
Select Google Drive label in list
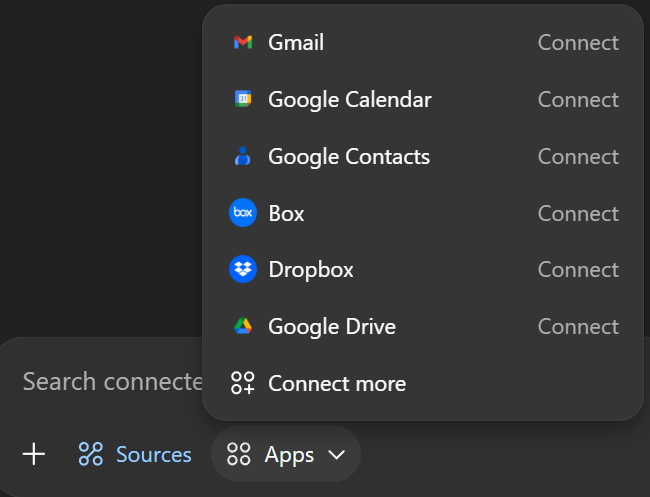[x=332, y=327]
